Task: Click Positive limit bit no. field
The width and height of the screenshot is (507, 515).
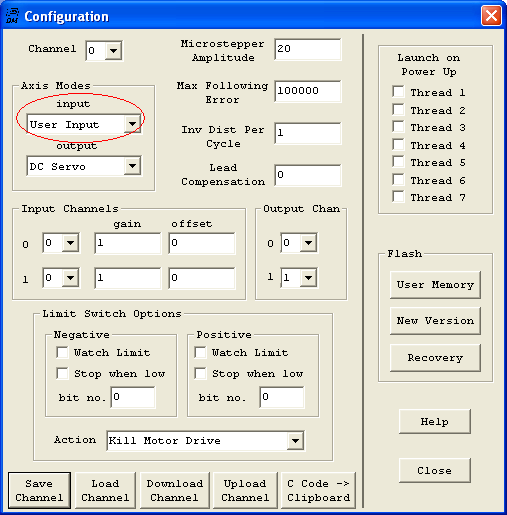Action: click(282, 397)
